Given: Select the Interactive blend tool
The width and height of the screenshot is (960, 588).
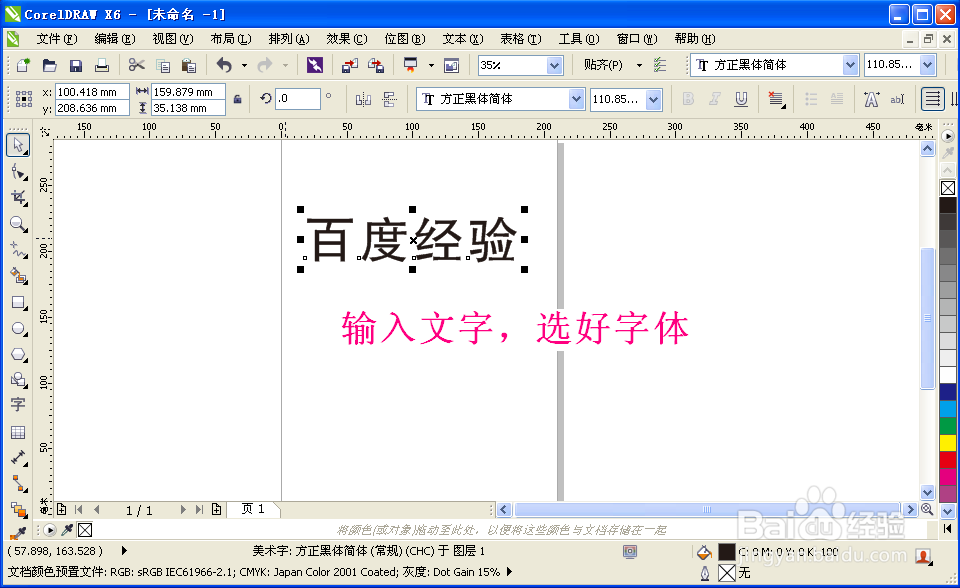Looking at the screenshot, I should (x=18, y=510).
